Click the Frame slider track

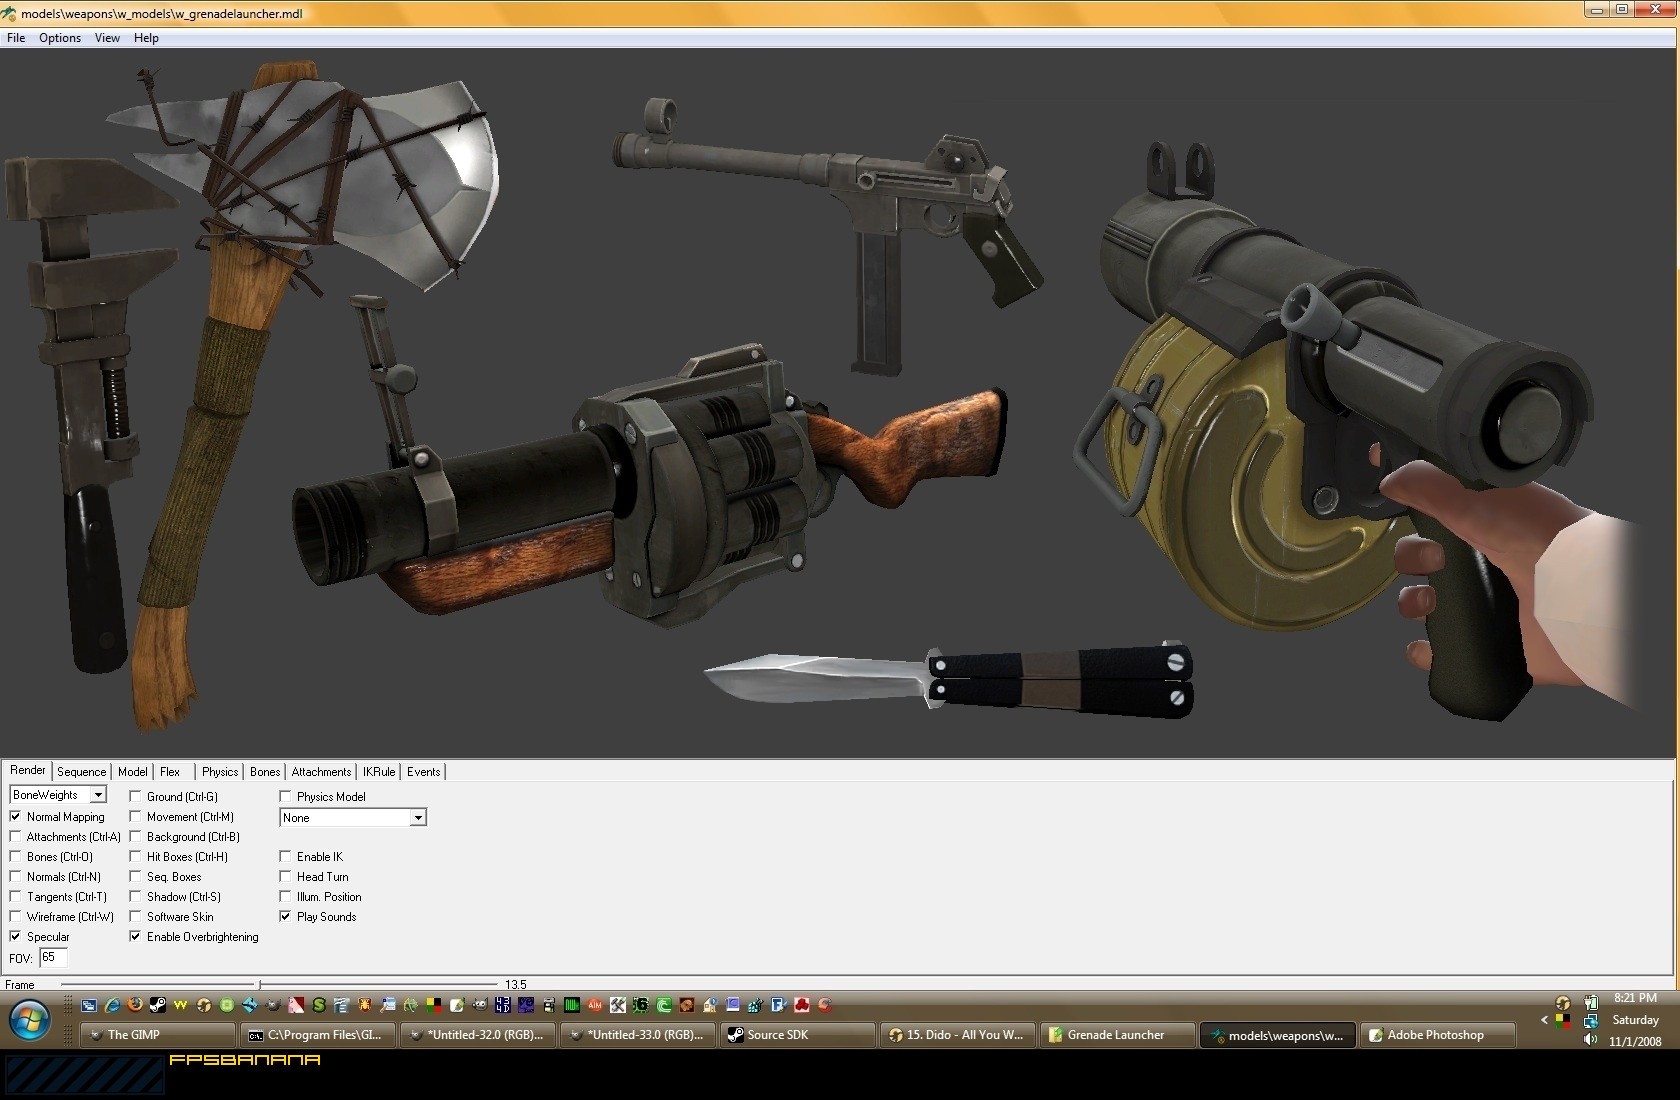pos(280,985)
